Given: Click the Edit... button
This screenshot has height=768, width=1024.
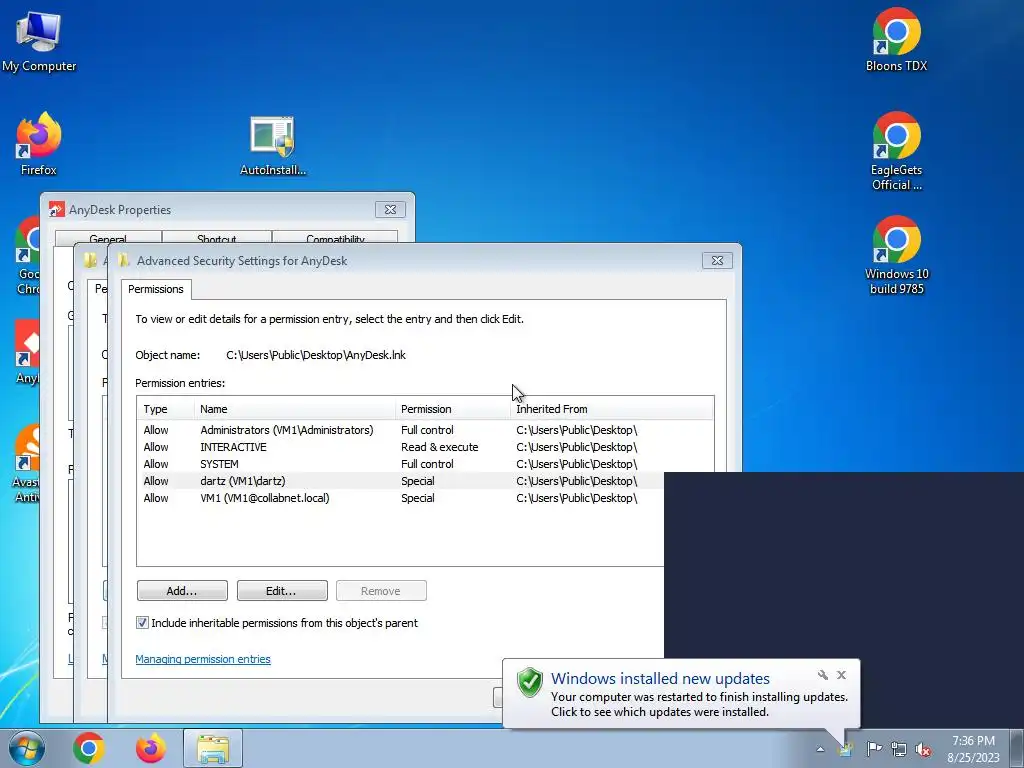Looking at the screenshot, I should tap(282, 590).
